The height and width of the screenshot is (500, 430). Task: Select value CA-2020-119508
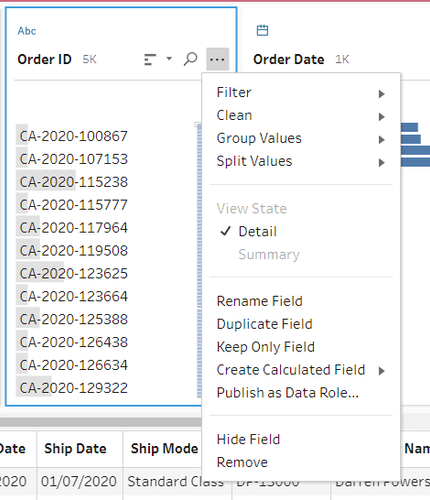pos(73,251)
